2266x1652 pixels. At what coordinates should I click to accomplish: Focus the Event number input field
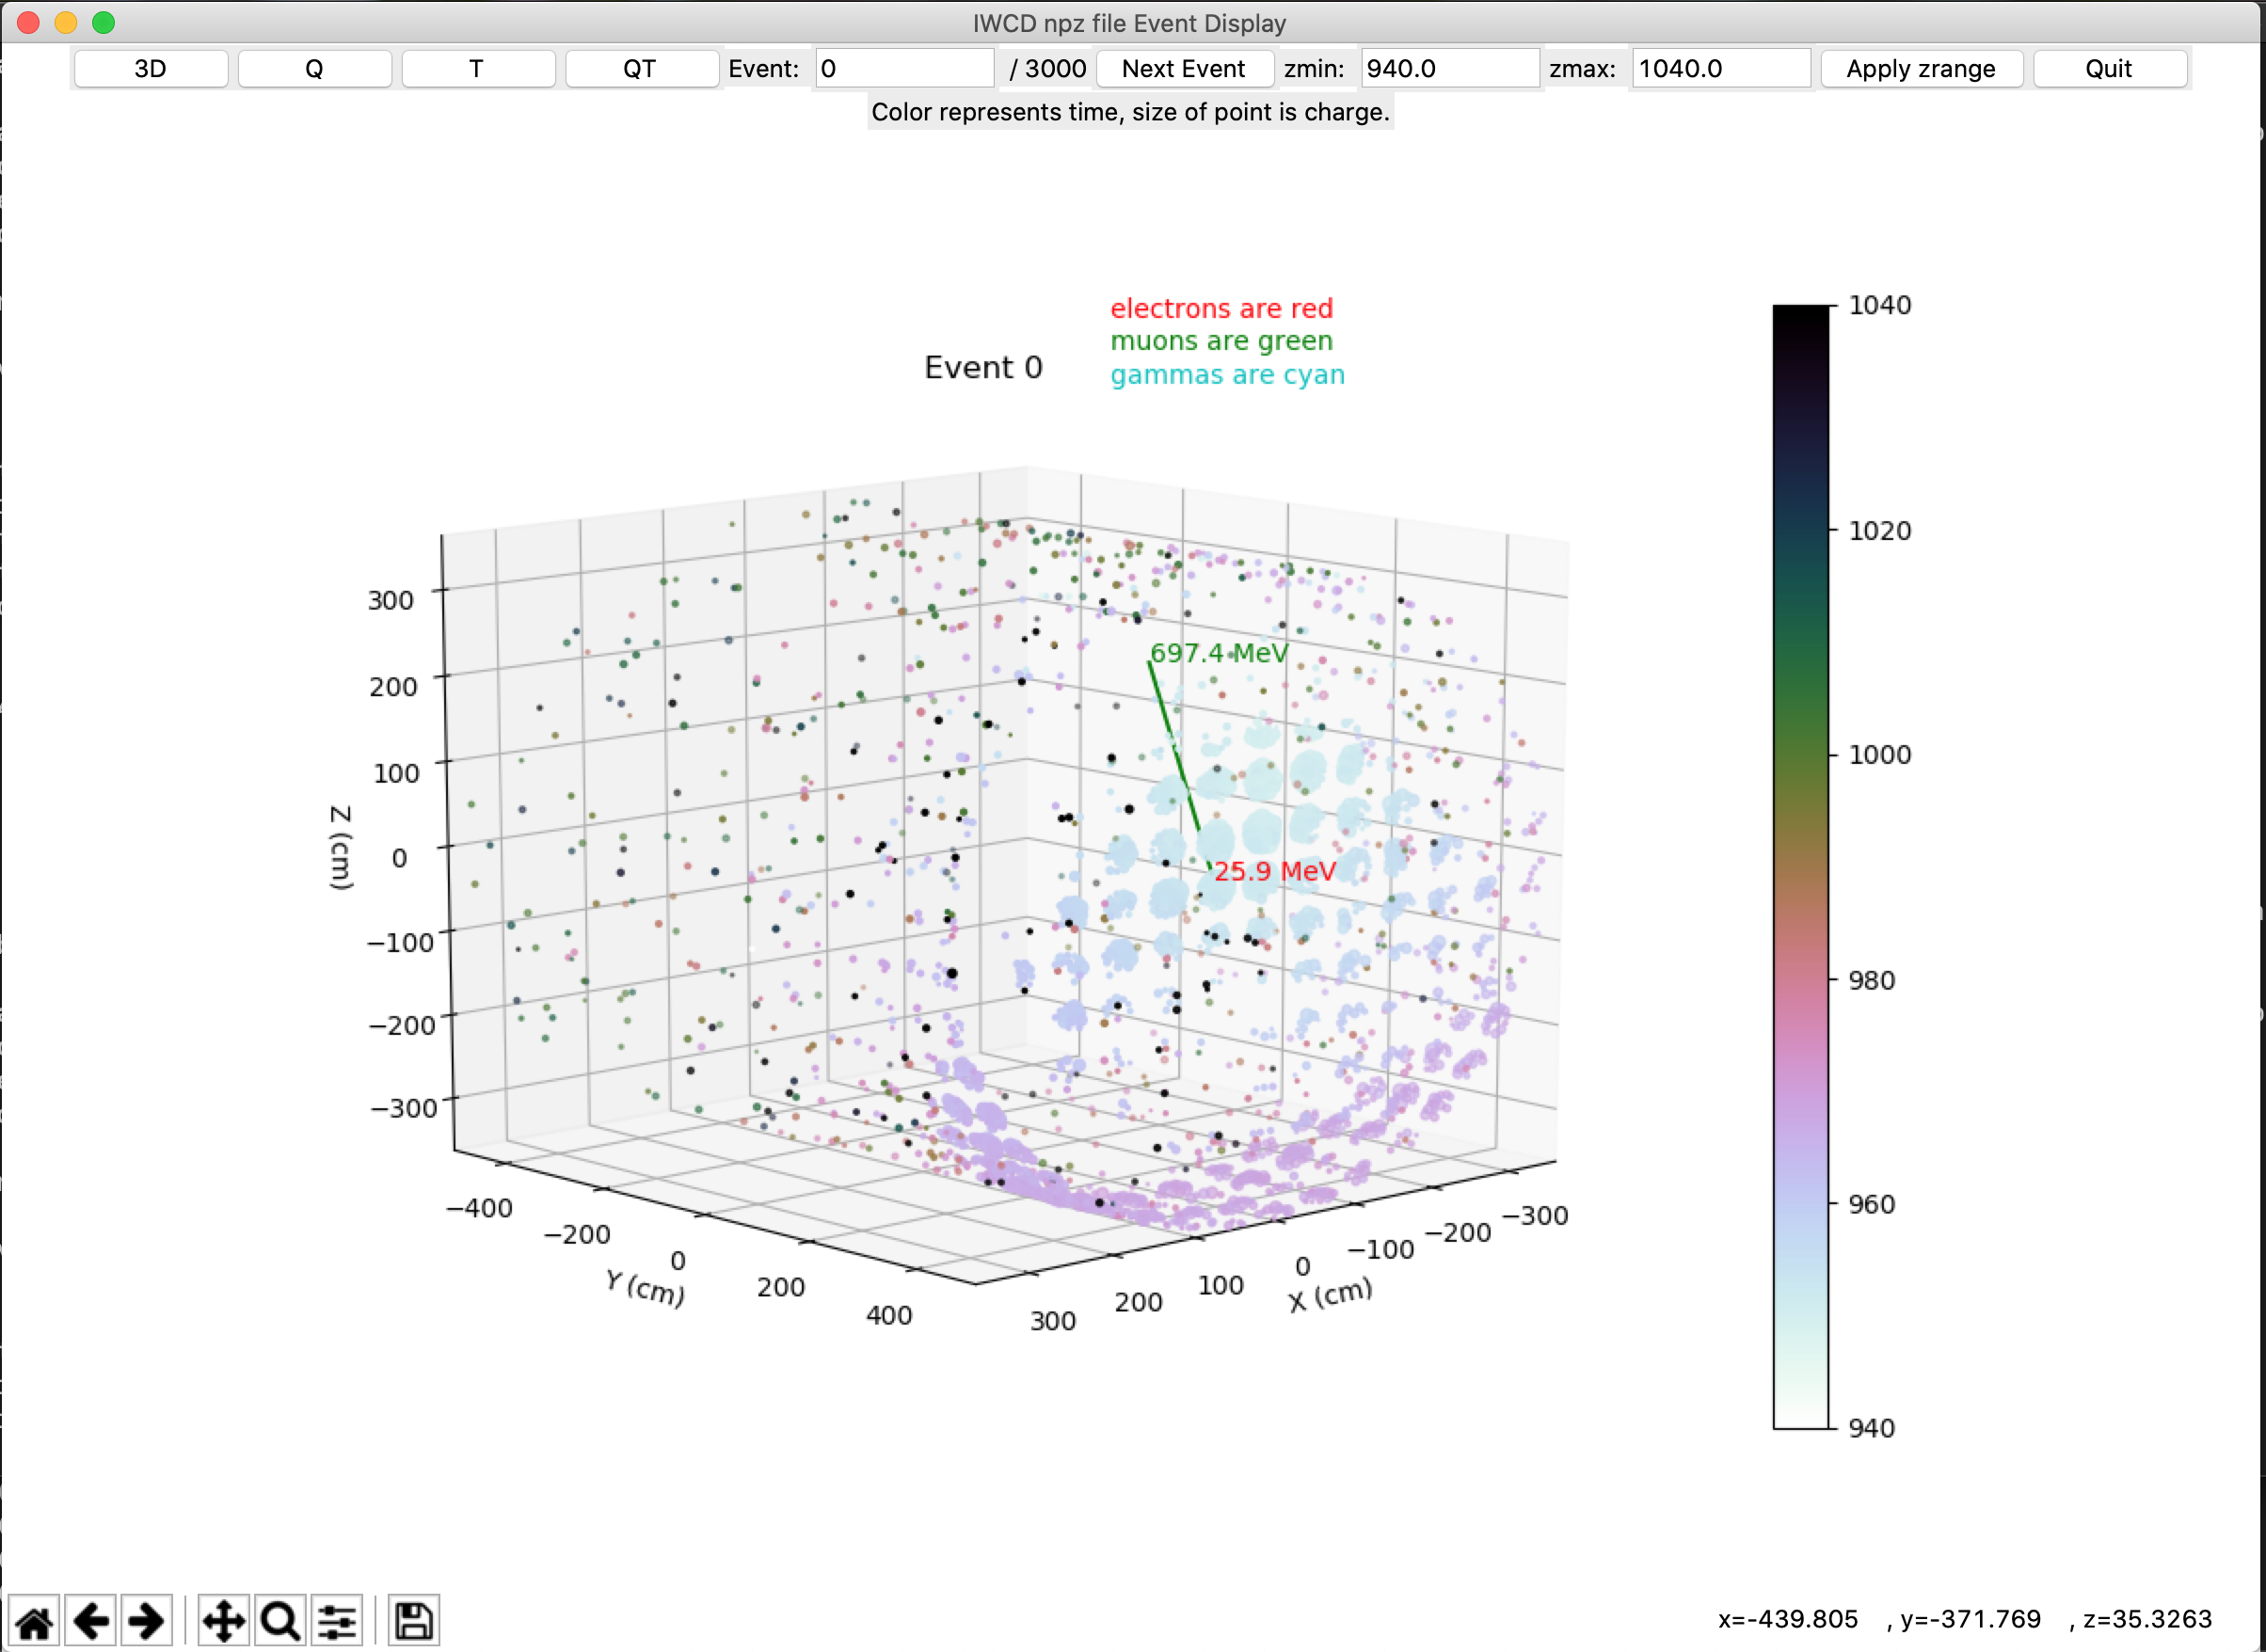click(x=904, y=69)
